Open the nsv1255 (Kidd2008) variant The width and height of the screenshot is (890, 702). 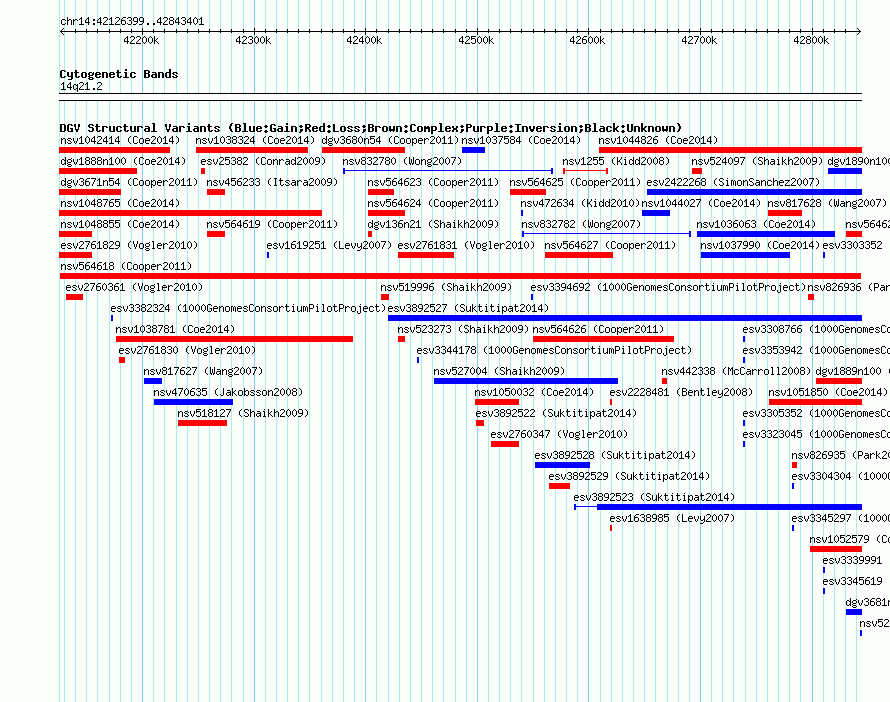[616, 161]
